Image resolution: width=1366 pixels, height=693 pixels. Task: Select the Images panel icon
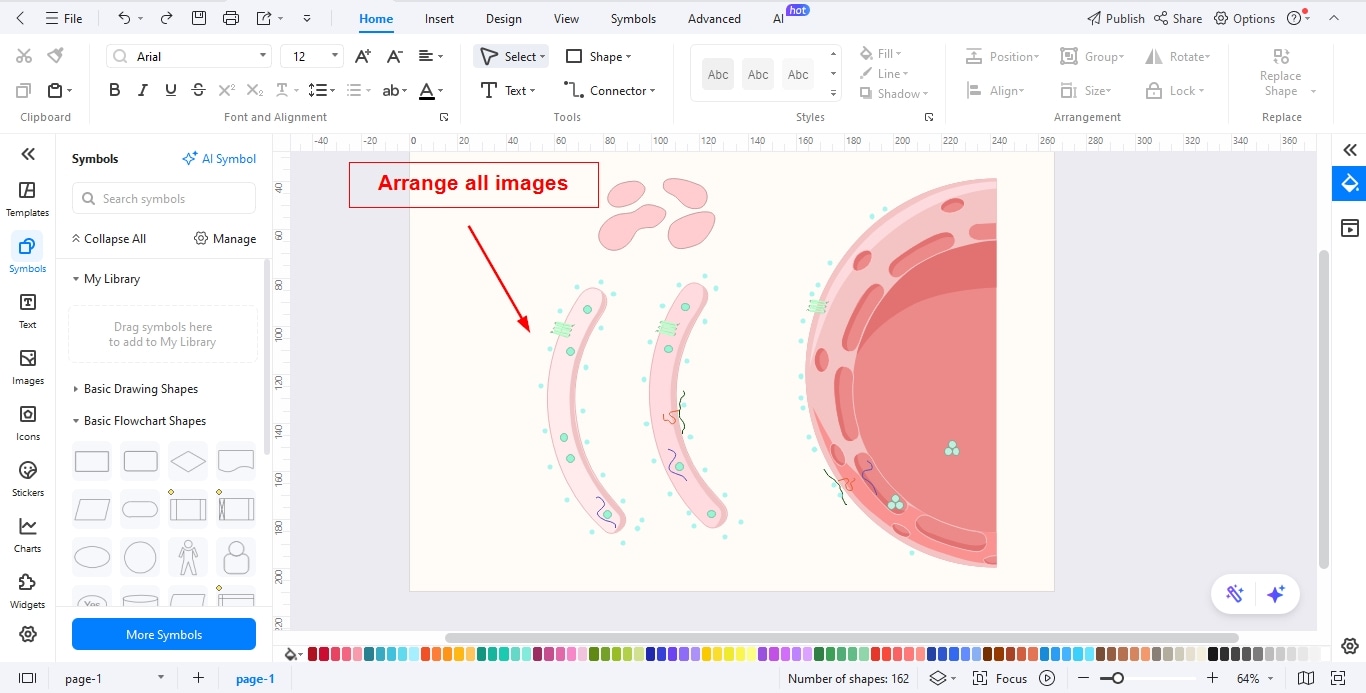click(x=27, y=365)
